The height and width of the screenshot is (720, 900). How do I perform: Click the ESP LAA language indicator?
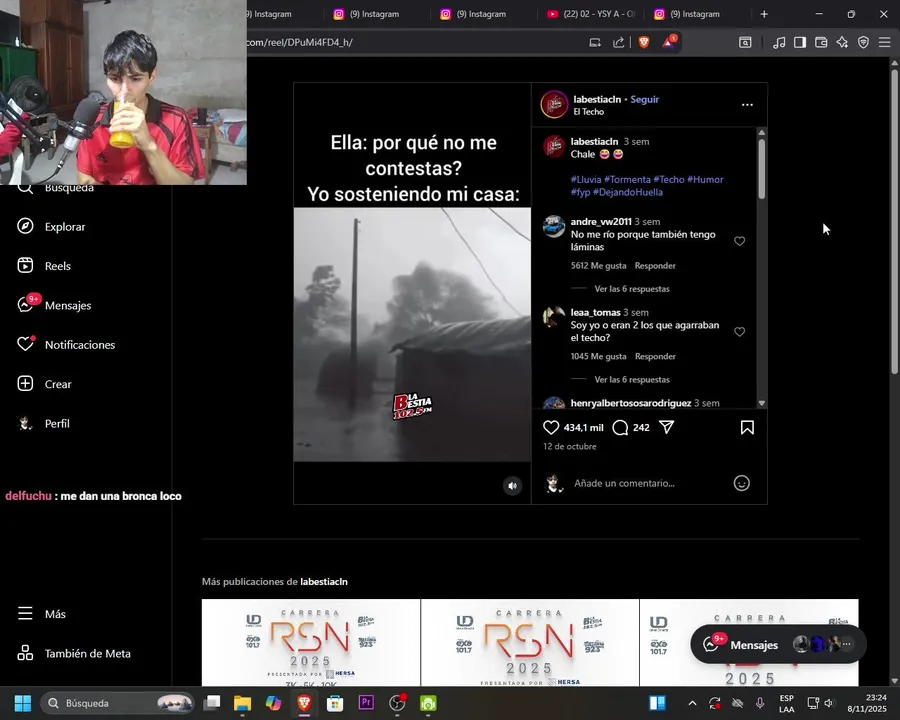pyautogui.click(x=786, y=703)
